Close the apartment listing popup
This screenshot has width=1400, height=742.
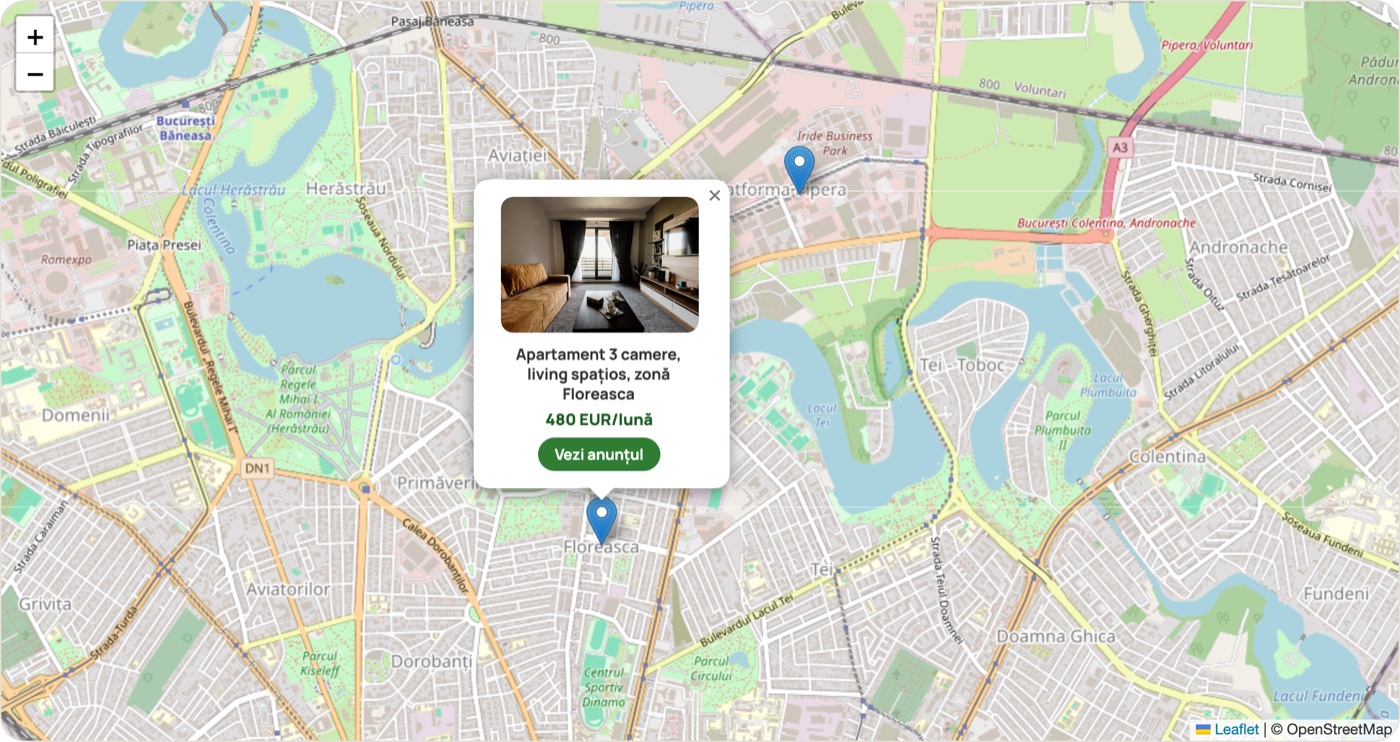pyautogui.click(x=714, y=195)
